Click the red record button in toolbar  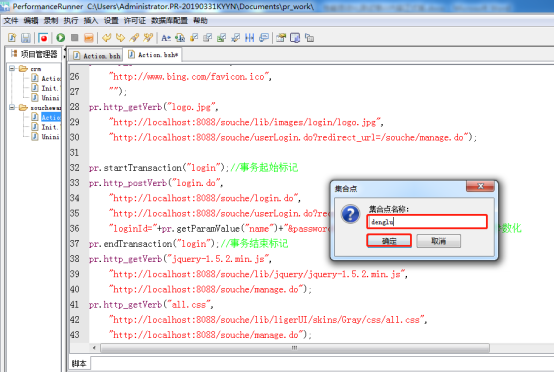43,37
